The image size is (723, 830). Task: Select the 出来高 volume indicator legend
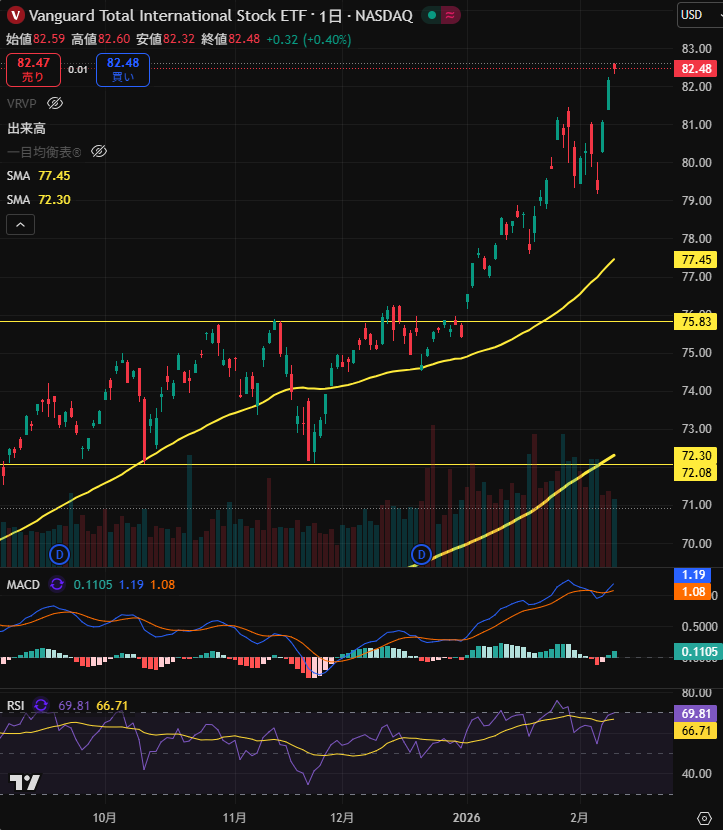click(27, 128)
